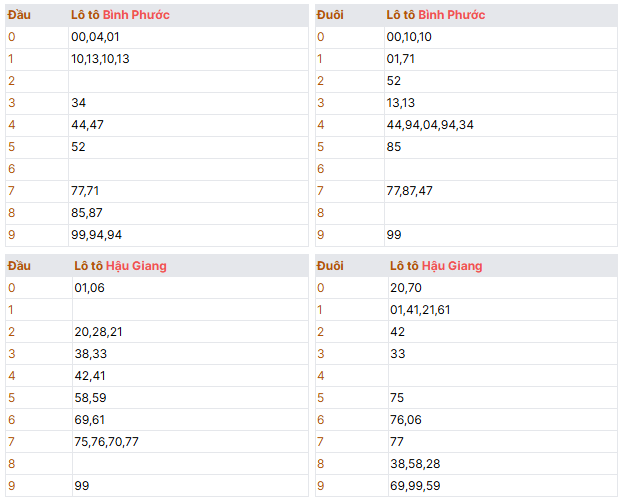
Task: Select Bình Phước Đầu cell 99,94,94
Action: (96, 234)
